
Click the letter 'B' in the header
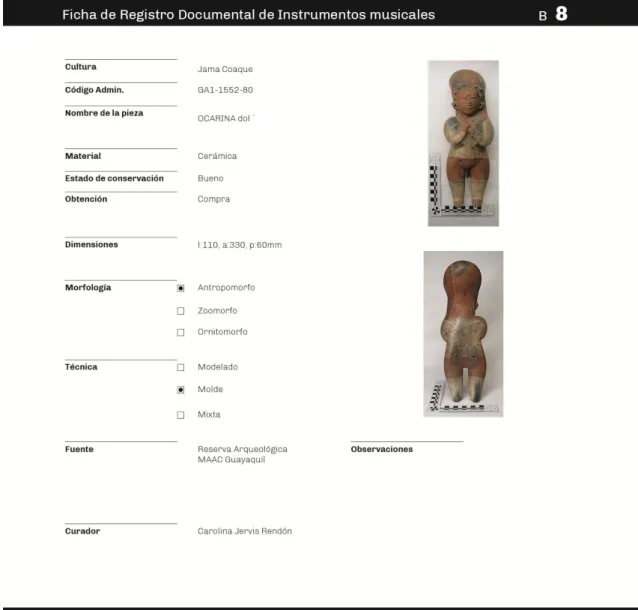click(x=542, y=16)
